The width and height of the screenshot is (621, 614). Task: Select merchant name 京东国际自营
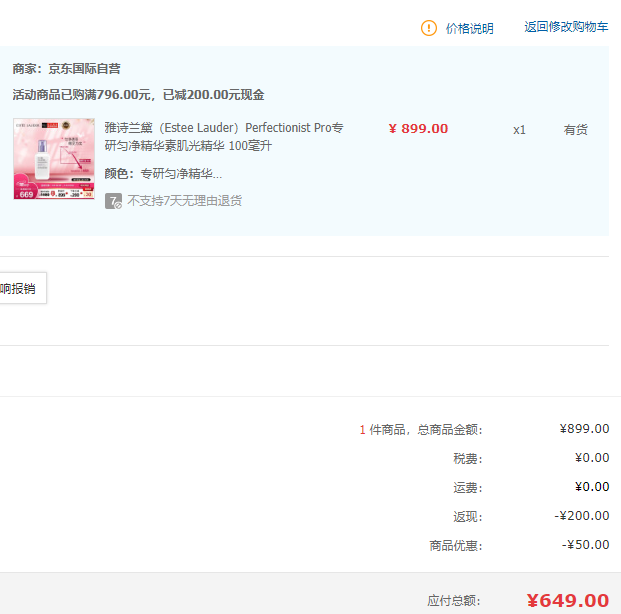click(x=84, y=69)
